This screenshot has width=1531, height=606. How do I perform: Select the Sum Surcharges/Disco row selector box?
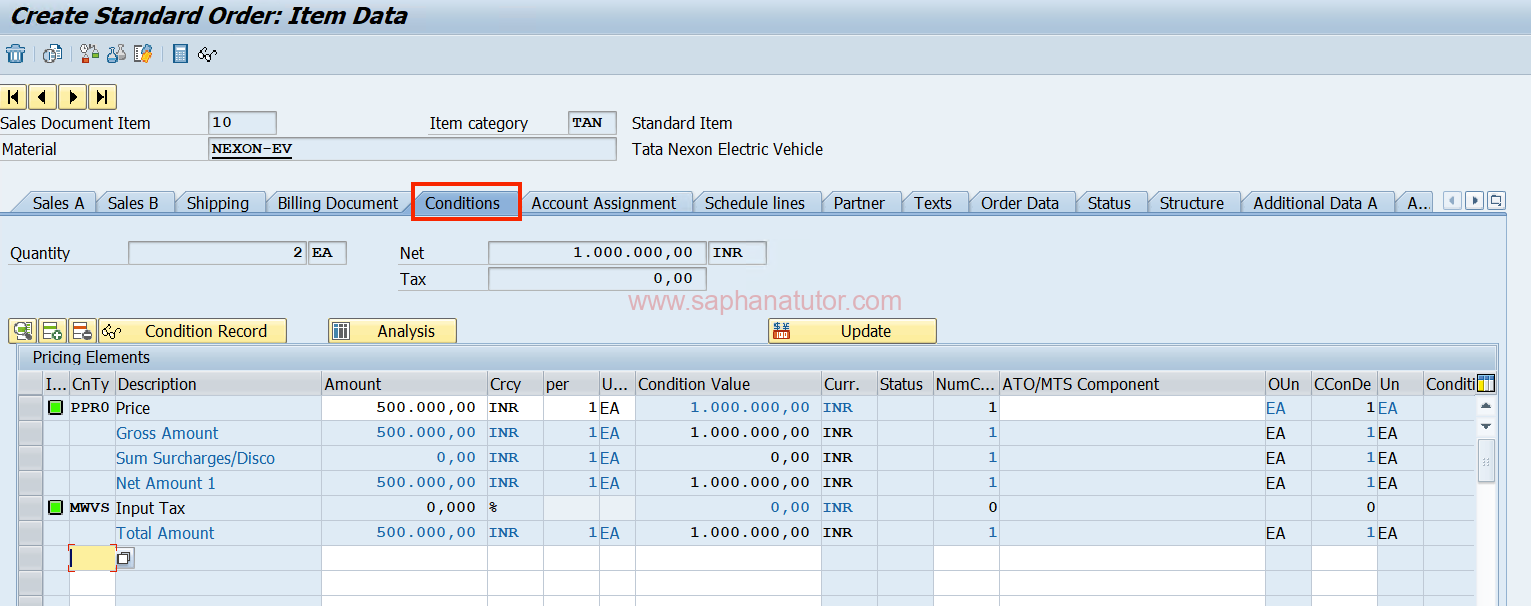point(30,458)
